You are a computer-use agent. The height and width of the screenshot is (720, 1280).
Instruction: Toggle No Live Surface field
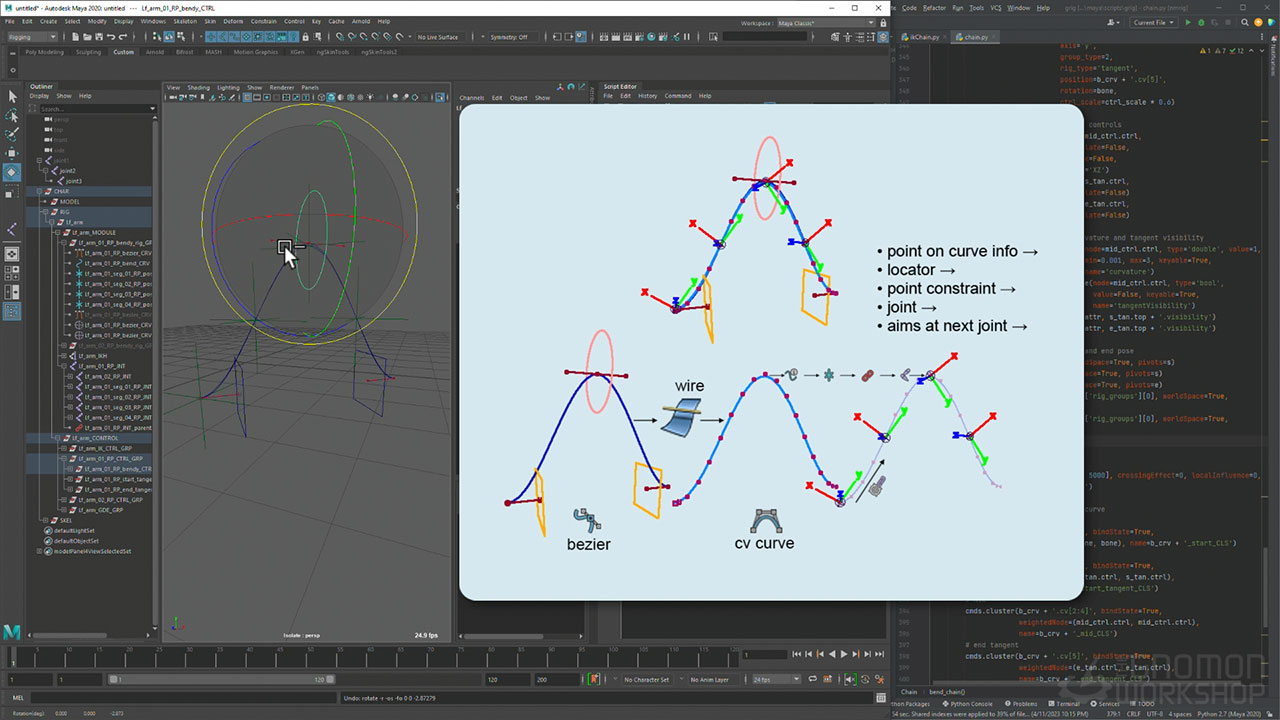pos(438,37)
